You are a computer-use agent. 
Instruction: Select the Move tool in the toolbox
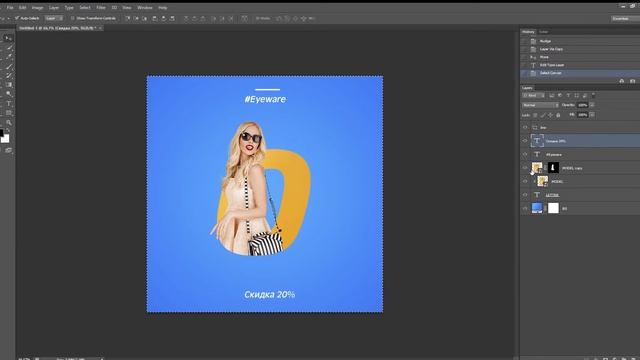coord(8,38)
